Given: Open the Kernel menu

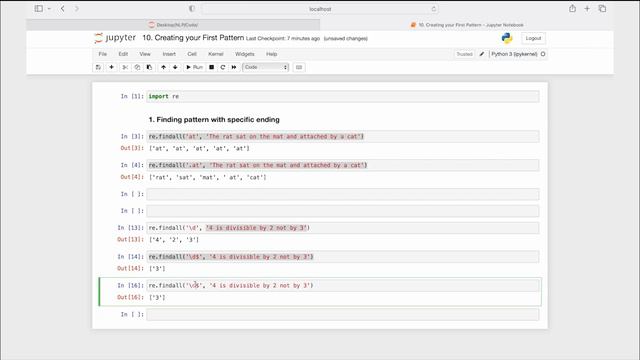Looking at the screenshot, I should [x=216, y=54].
